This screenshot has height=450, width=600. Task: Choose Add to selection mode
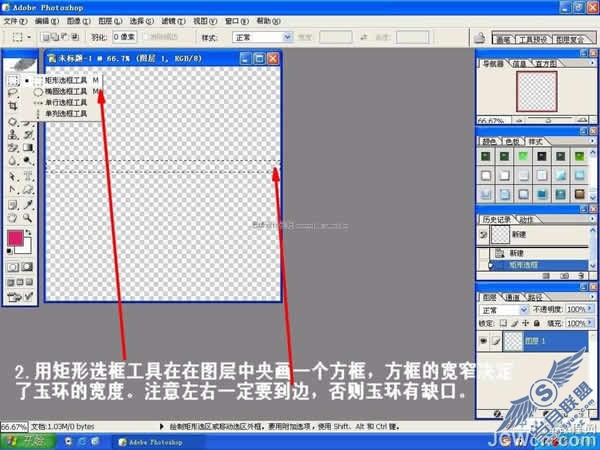pos(55,37)
